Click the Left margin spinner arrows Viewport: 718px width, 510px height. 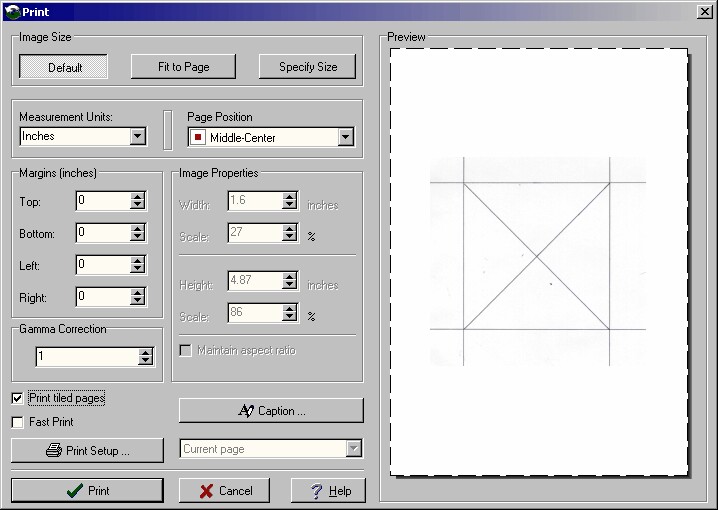[x=137, y=265]
